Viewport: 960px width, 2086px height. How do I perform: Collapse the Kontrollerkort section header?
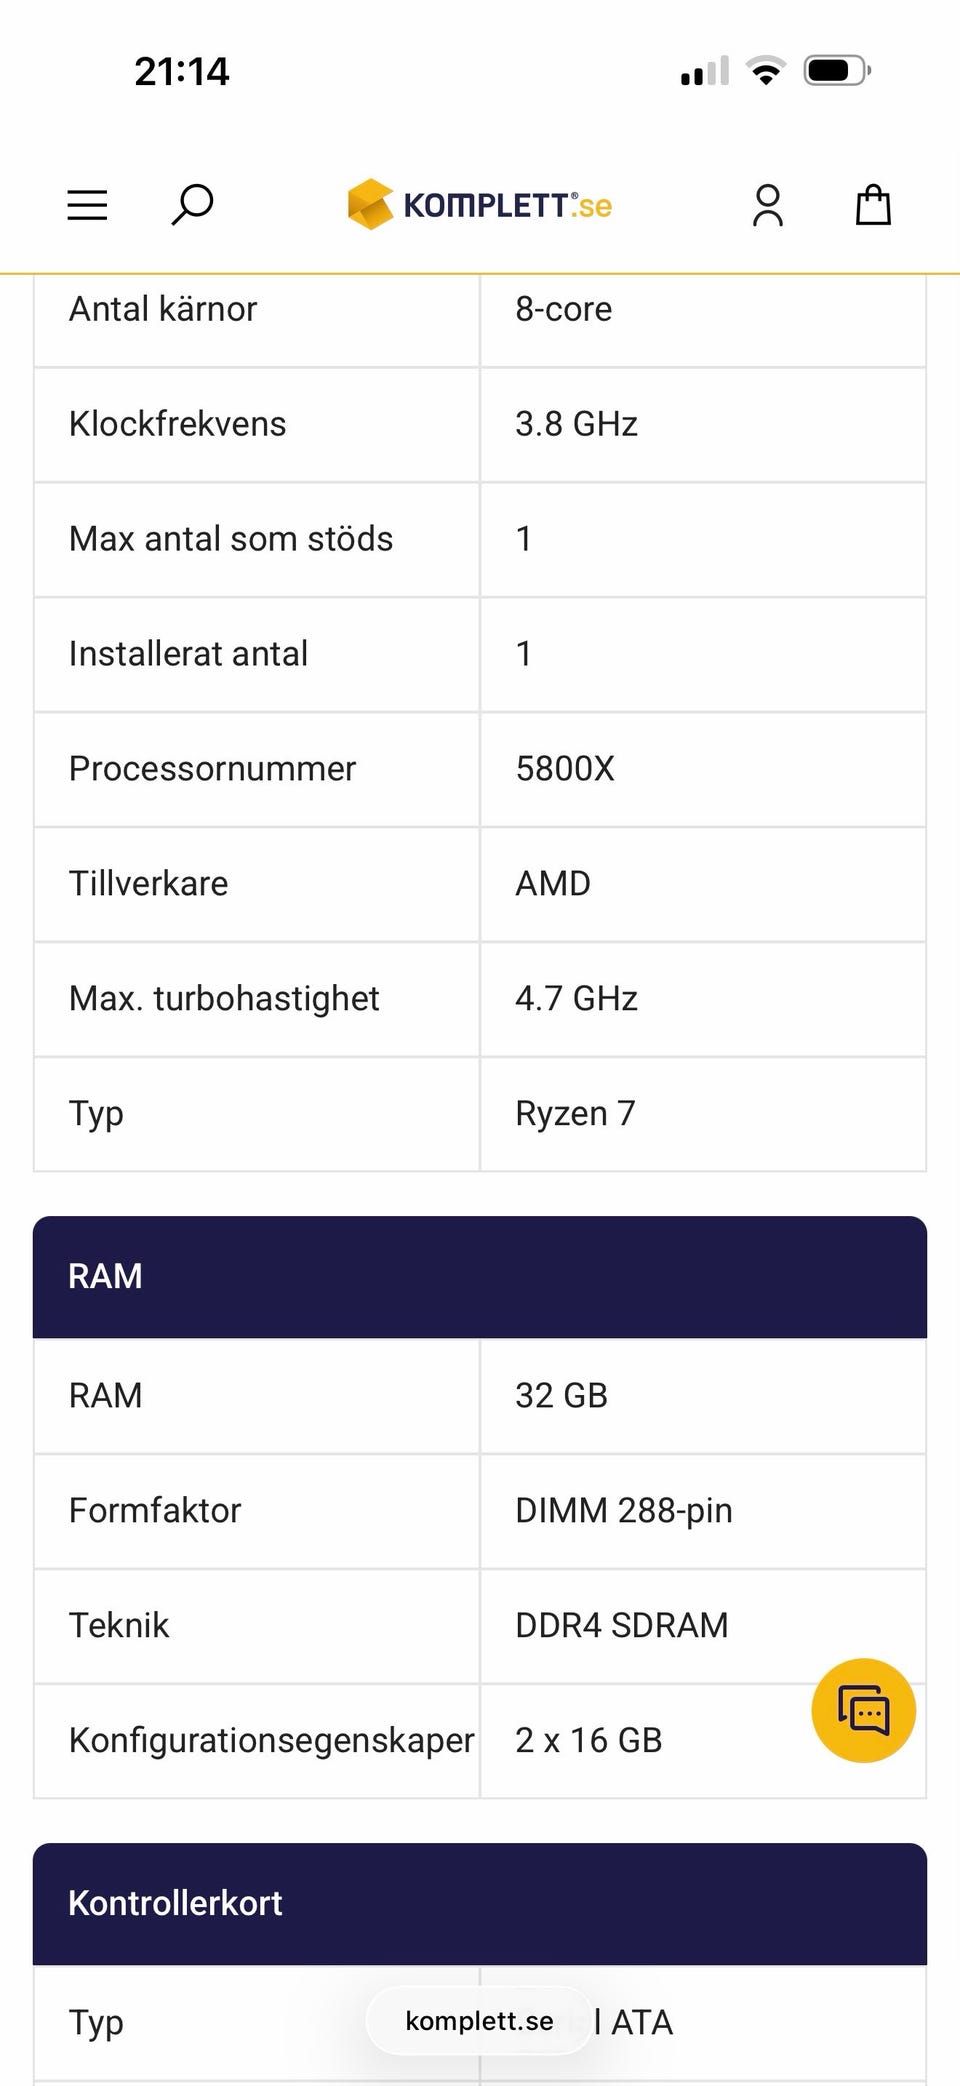coord(480,1903)
